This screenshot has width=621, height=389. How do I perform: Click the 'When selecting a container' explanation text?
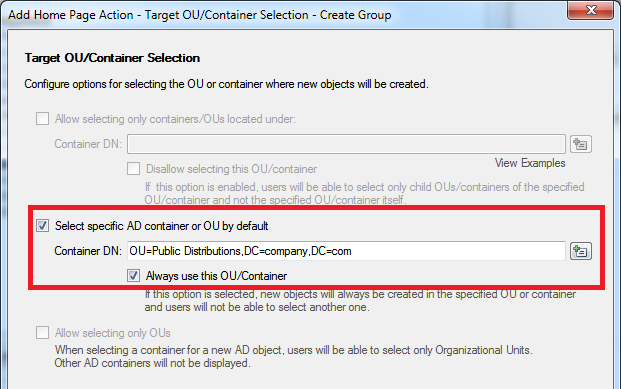tap(293, 357)
